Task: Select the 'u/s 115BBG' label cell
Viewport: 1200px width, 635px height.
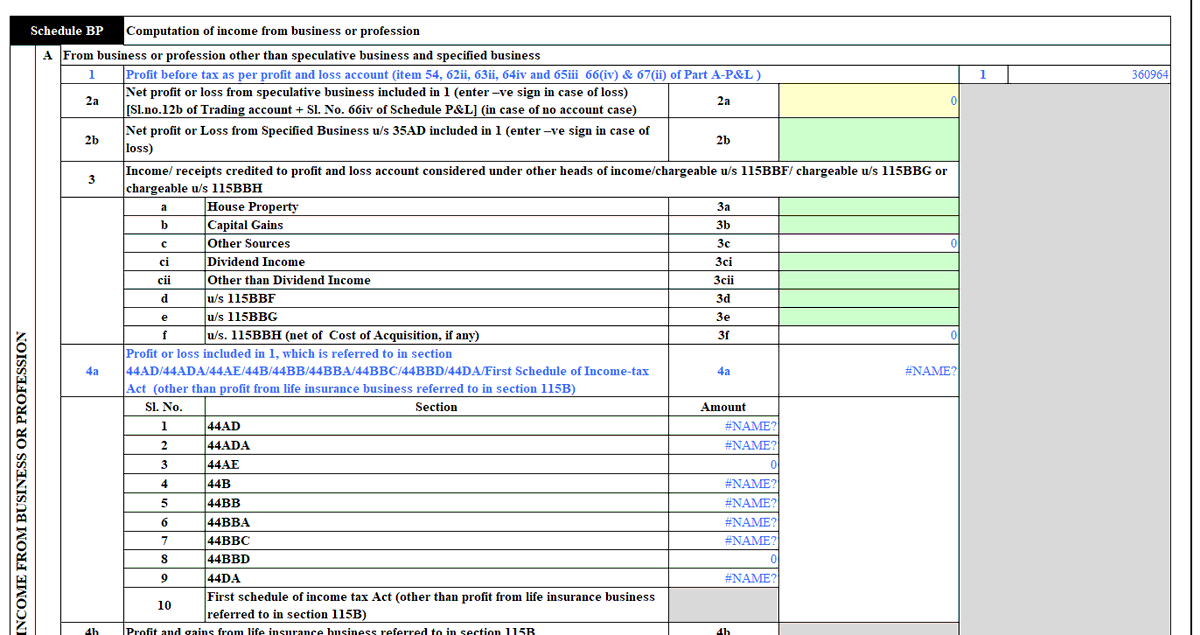Action: coord(436,316)
